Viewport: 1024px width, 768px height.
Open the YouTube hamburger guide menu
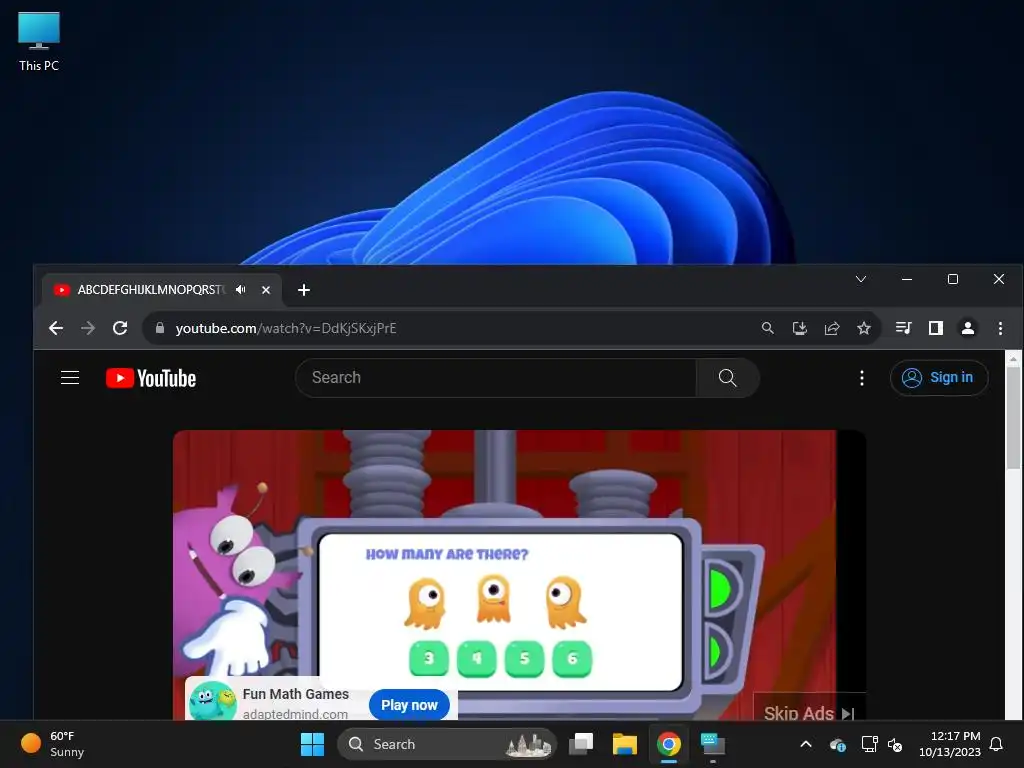pyautogui.click(x=70, y=377)
